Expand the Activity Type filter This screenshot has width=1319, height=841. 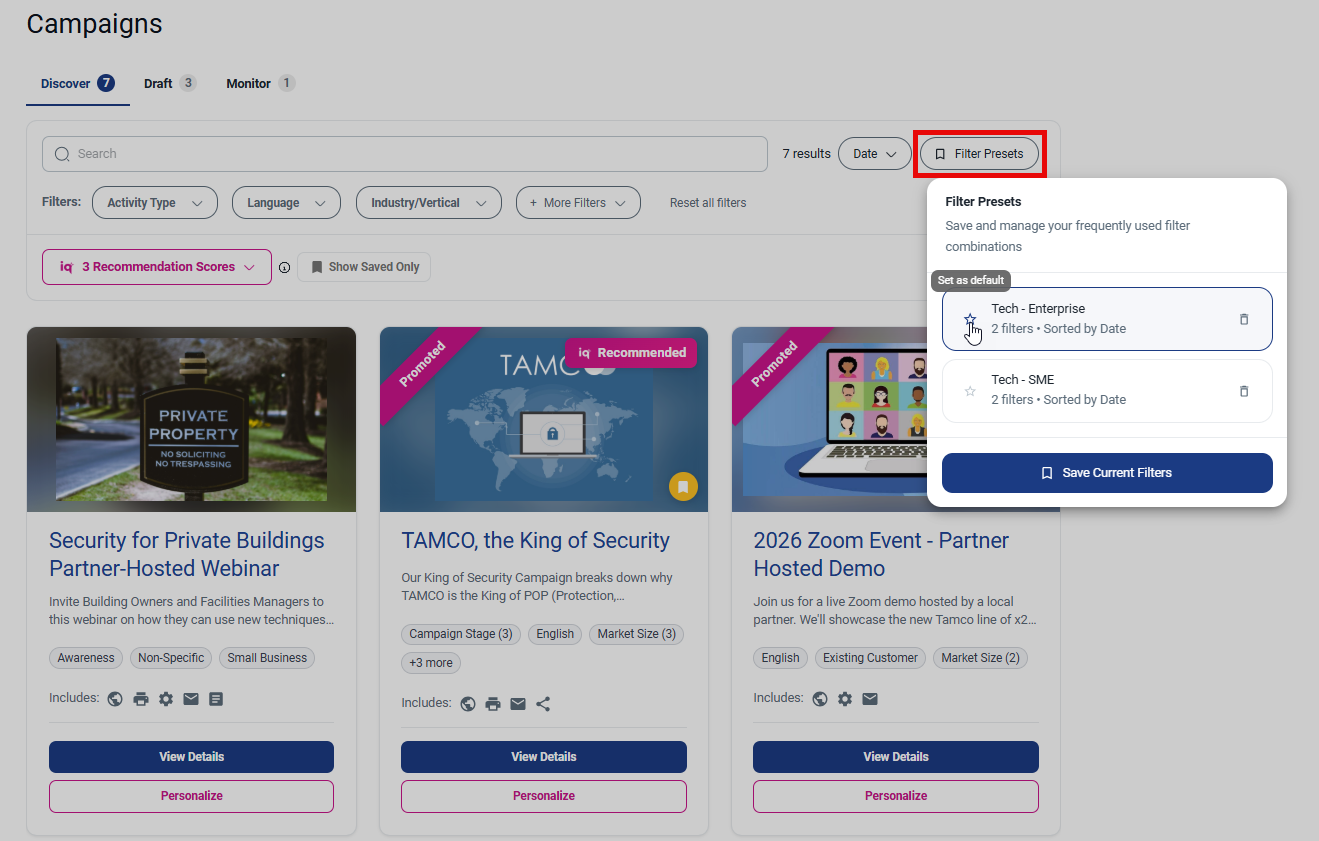[x=155, y=203]
